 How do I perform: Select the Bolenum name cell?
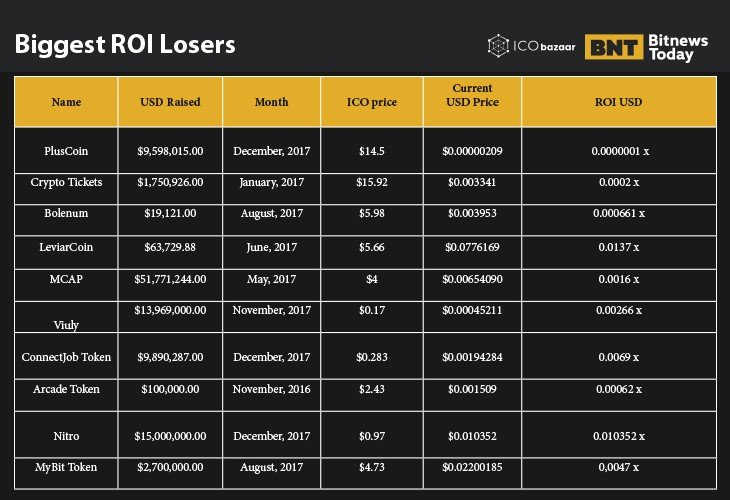coord(66,213)
